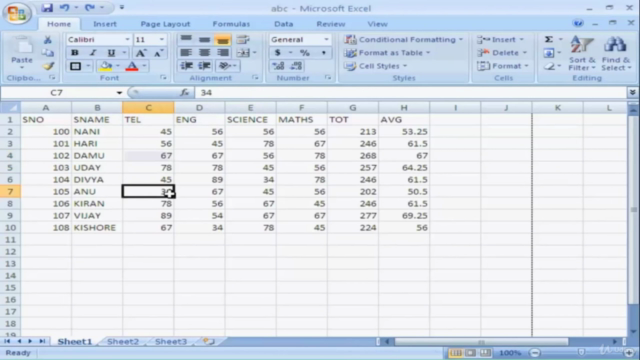Align text right
This screenshot has width=640, height=360.
click(x=223, y=53)
